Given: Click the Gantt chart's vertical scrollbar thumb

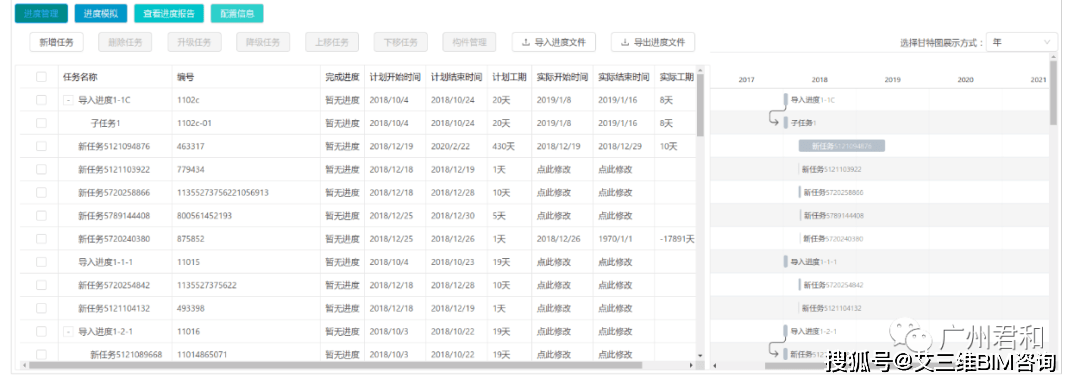Looking at the screenshot, I should click(x=1053, y=93).
